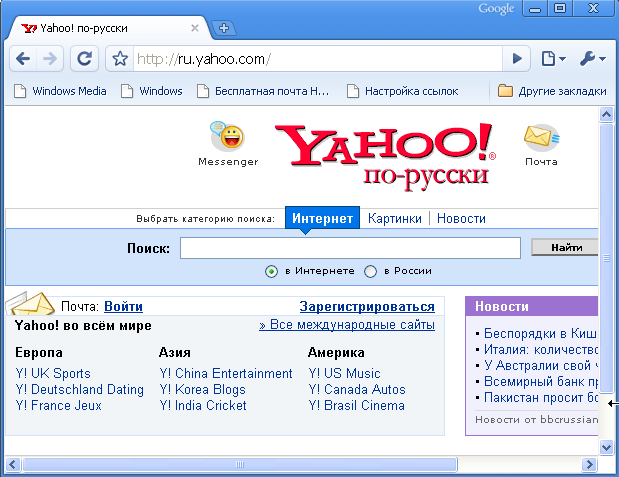Select the в Интернете radio button
This screenshot has height=477, width=619.
tap(271, 272)
